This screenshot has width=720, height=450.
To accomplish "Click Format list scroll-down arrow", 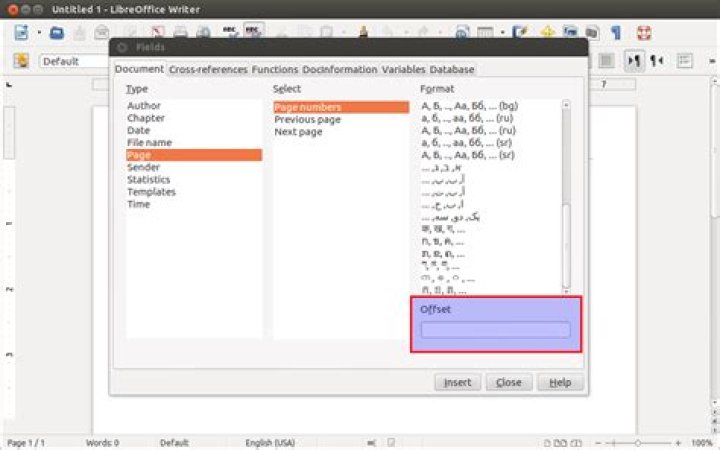I will (566, 291).
